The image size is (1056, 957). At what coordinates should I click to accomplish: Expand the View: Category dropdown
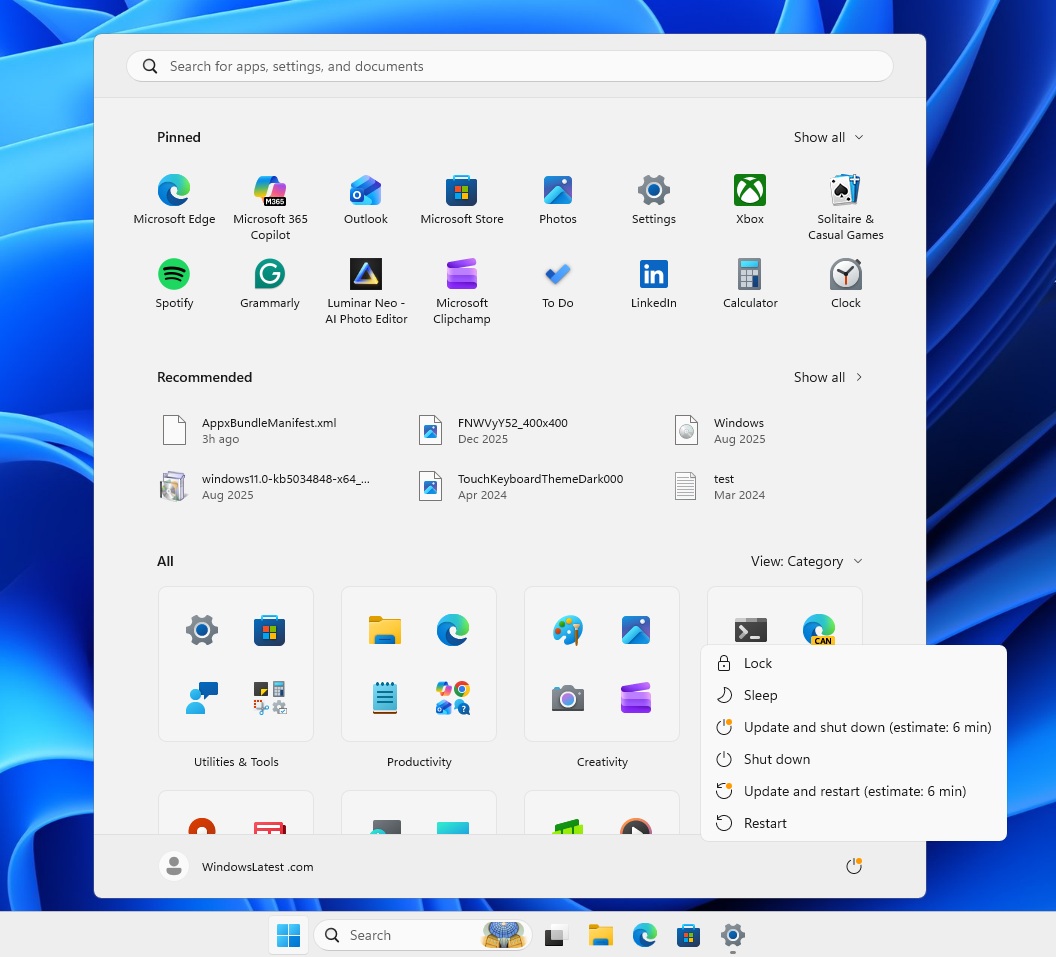[x=806, y=561]
